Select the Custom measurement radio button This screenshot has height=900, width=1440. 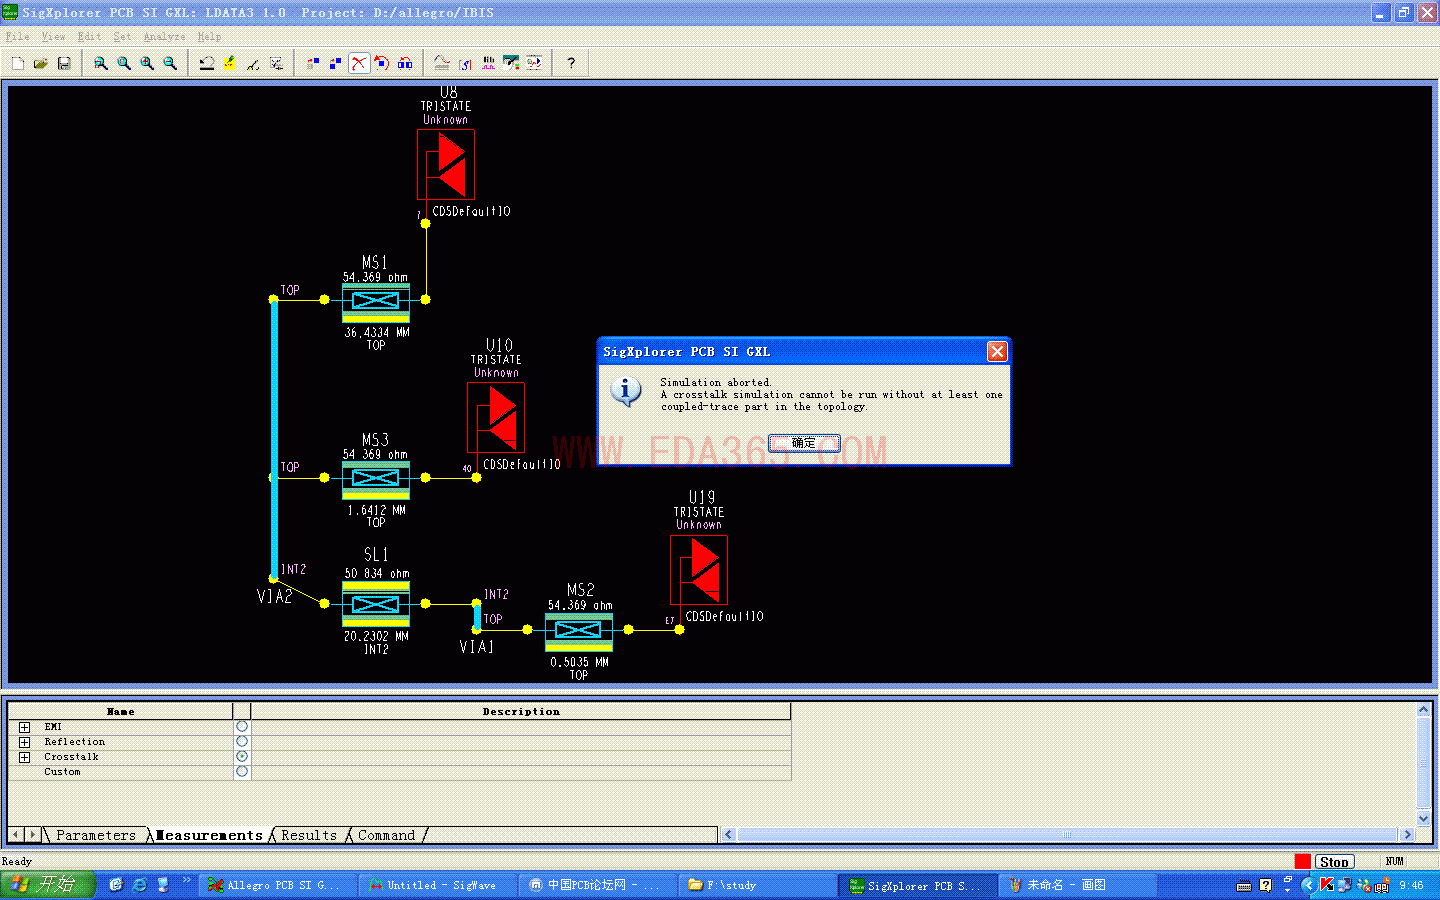coord(242,772)
